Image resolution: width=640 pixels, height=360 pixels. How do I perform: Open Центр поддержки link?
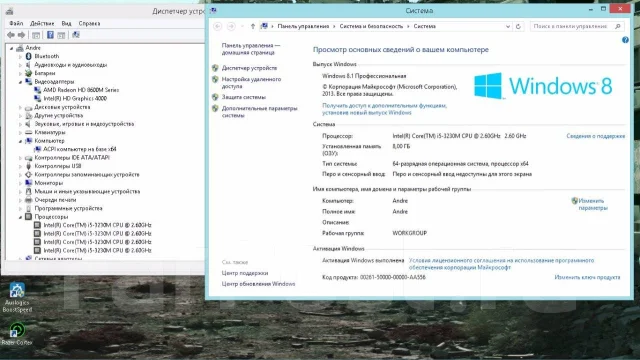[x=244, y=273]
